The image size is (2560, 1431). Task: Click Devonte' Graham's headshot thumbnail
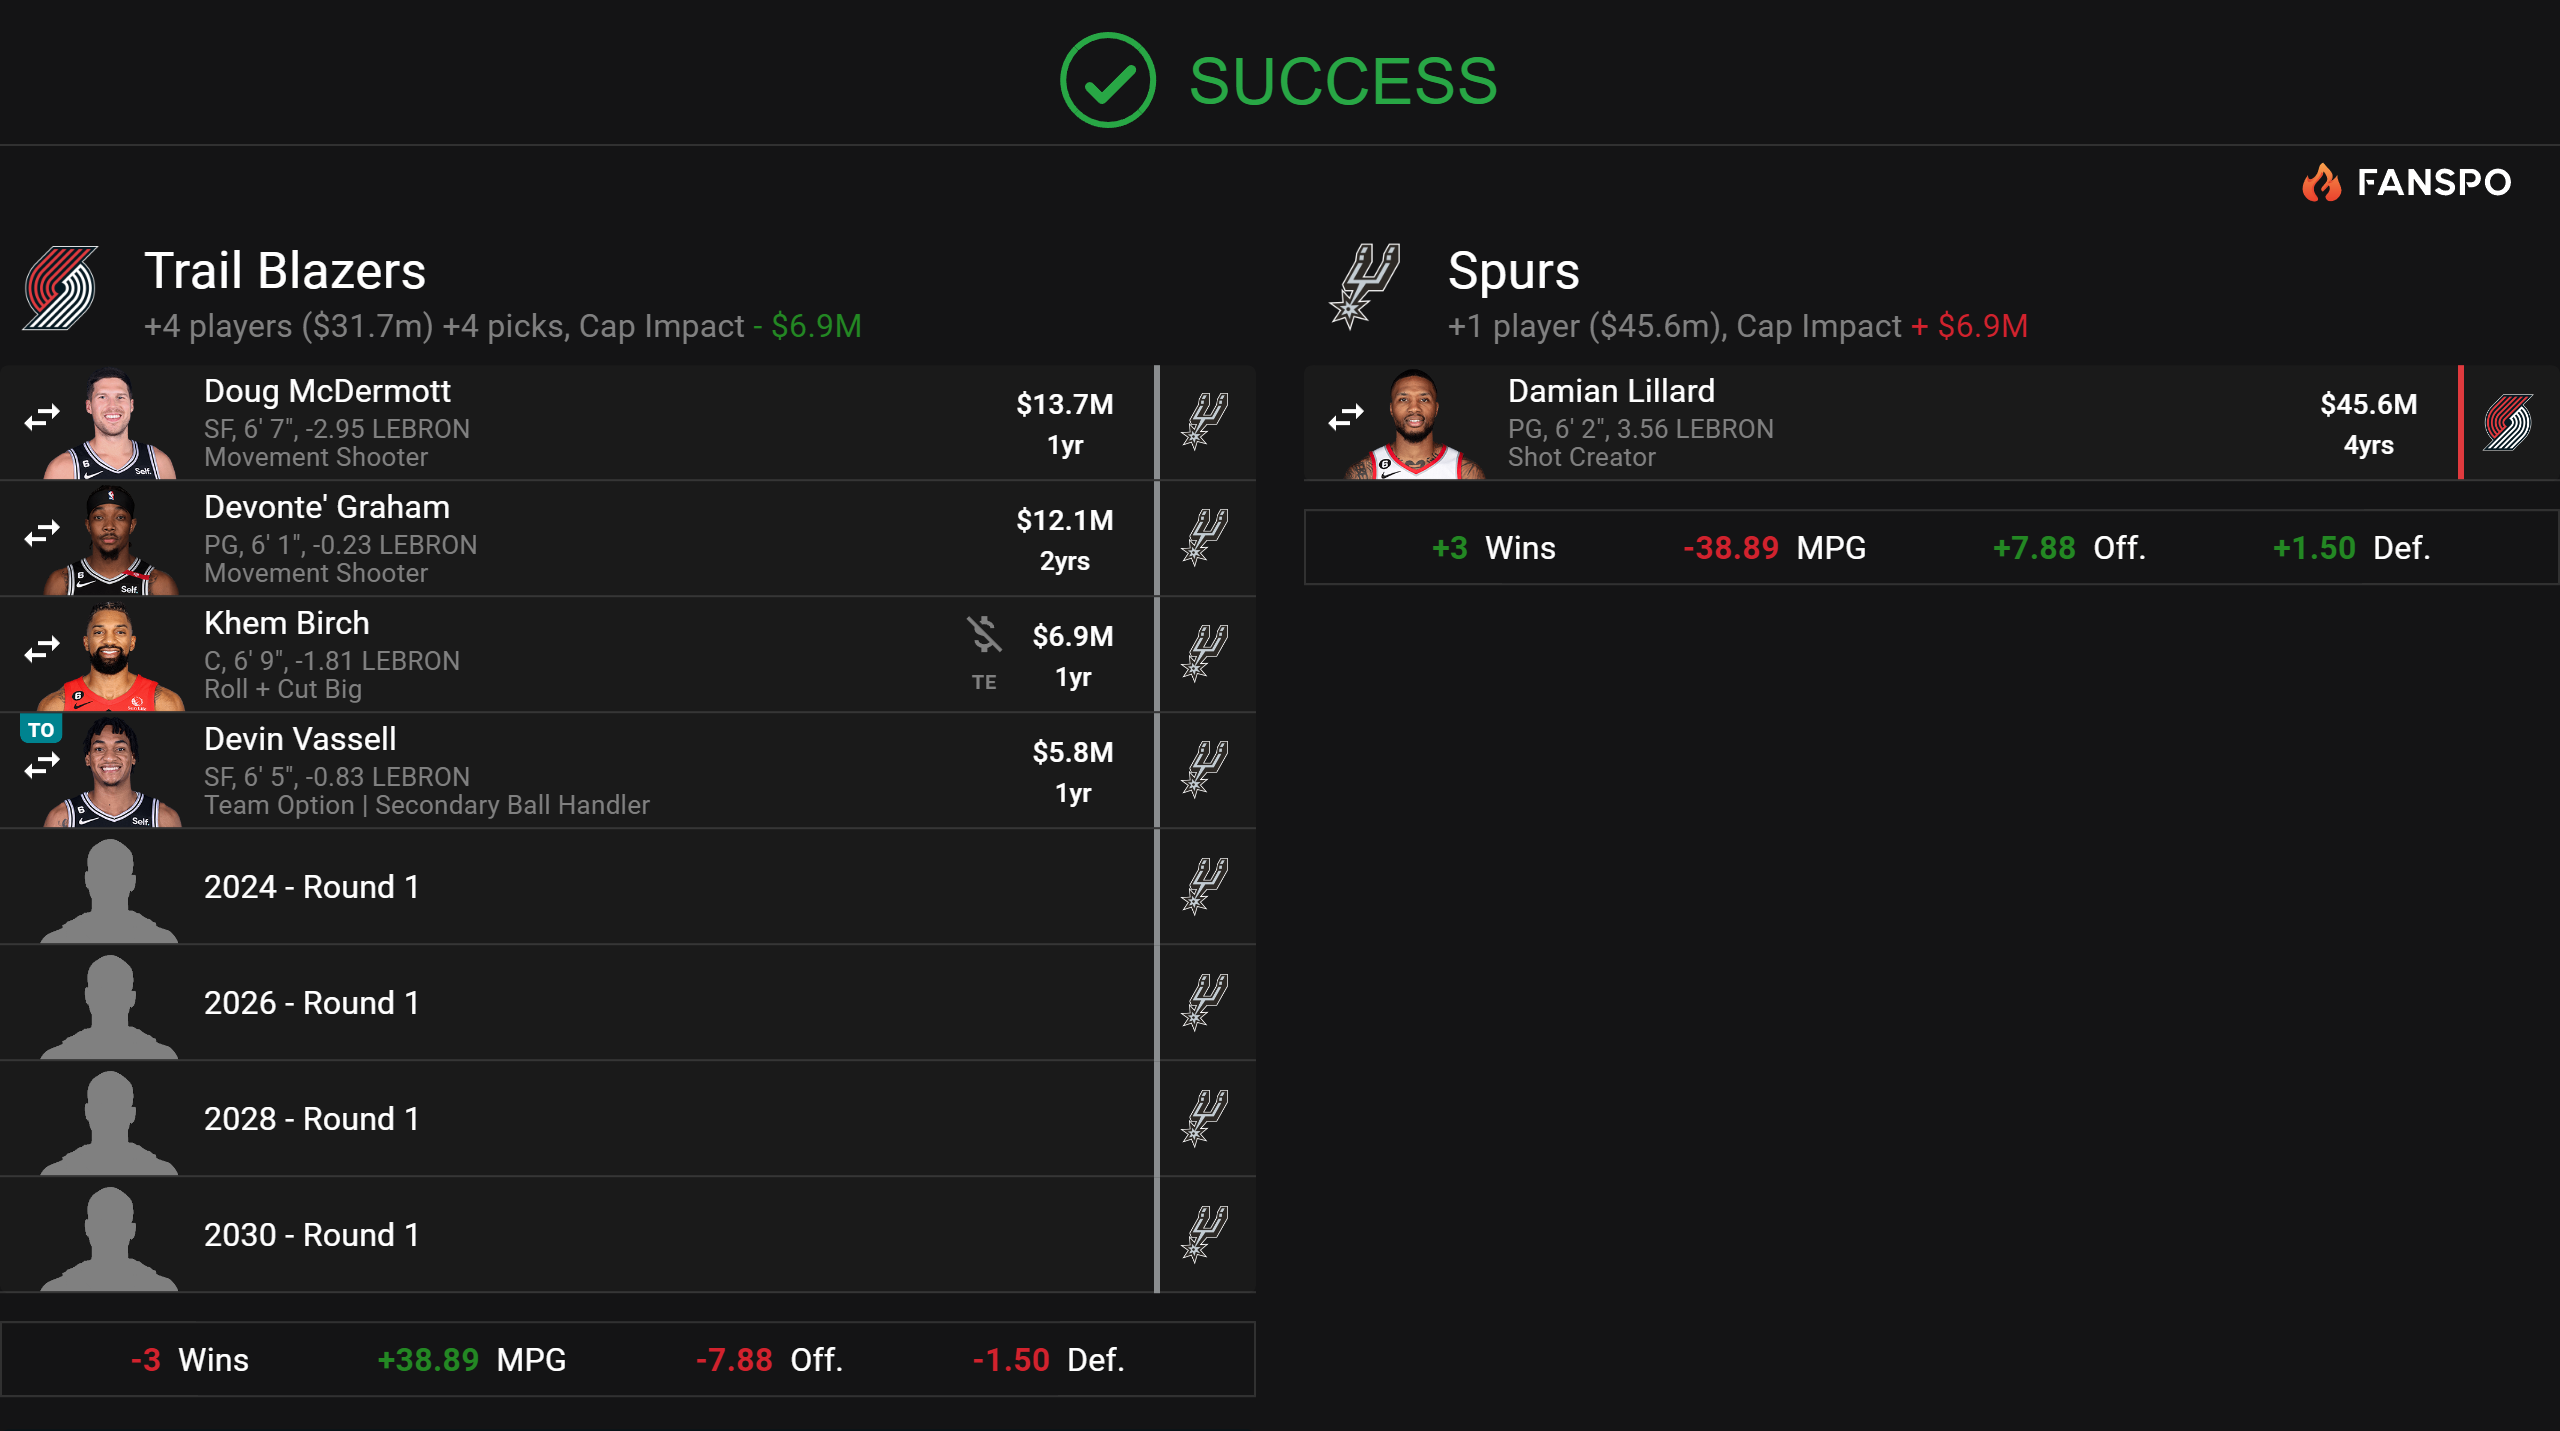tap(112, 539)
